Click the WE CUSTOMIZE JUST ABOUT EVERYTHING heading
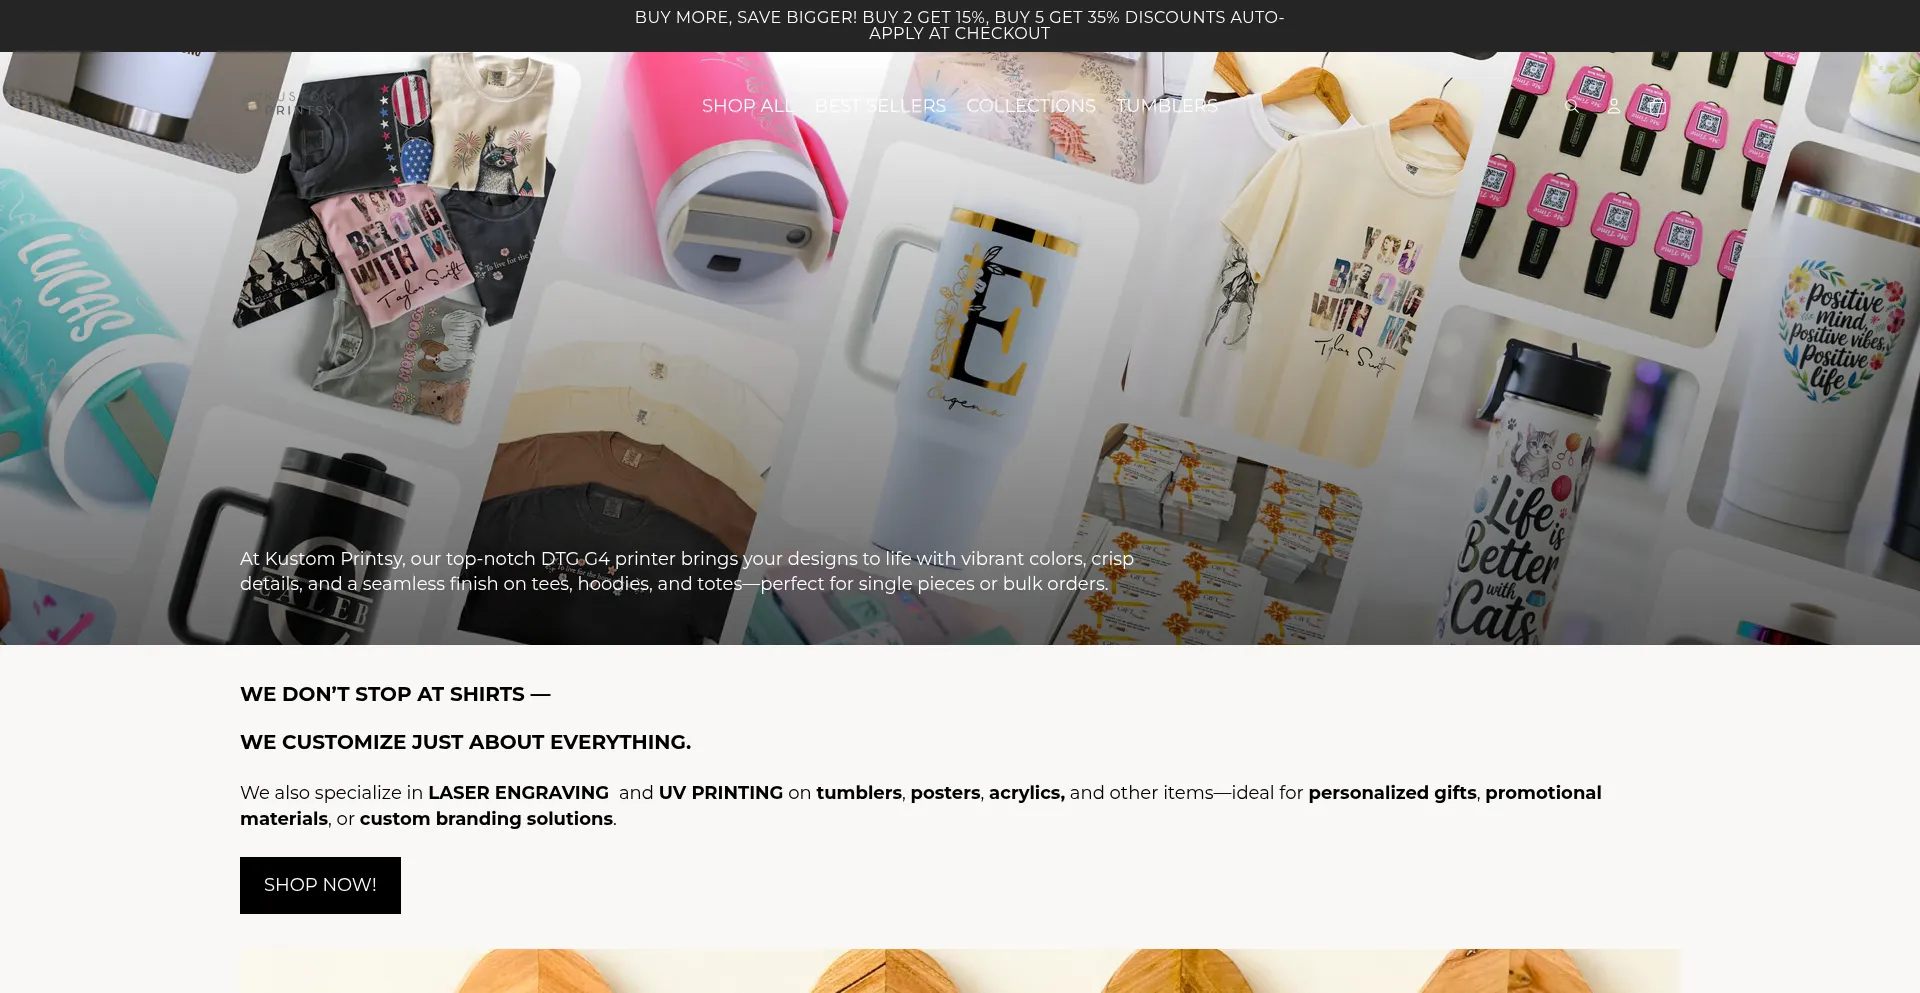1920x993 pixels. pyautogui.click(x=465, y=742)
